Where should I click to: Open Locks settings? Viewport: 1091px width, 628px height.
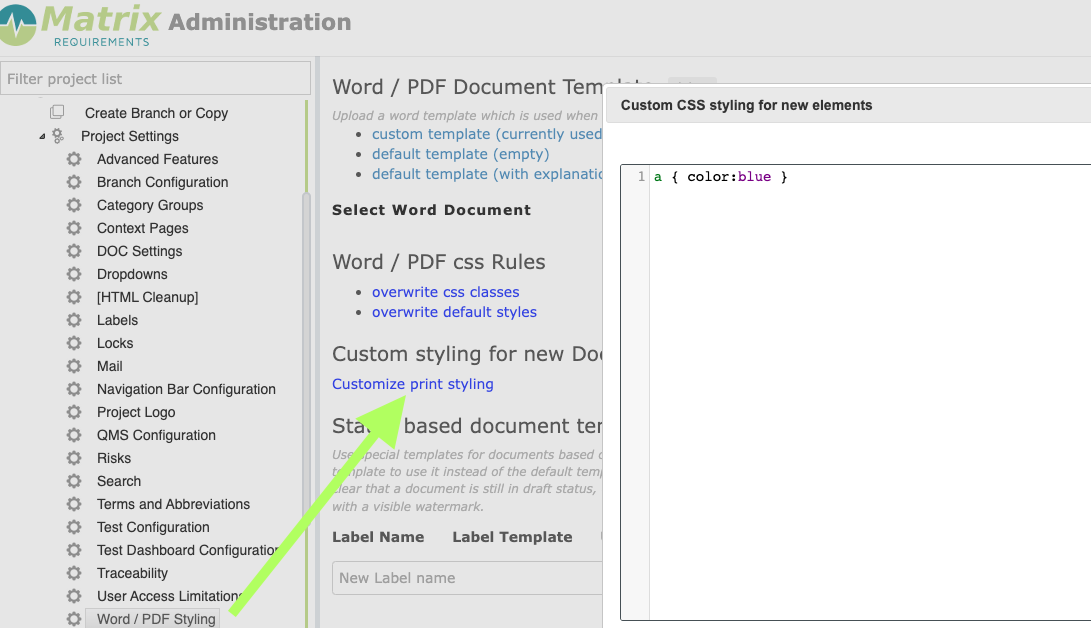pos(115,342)
